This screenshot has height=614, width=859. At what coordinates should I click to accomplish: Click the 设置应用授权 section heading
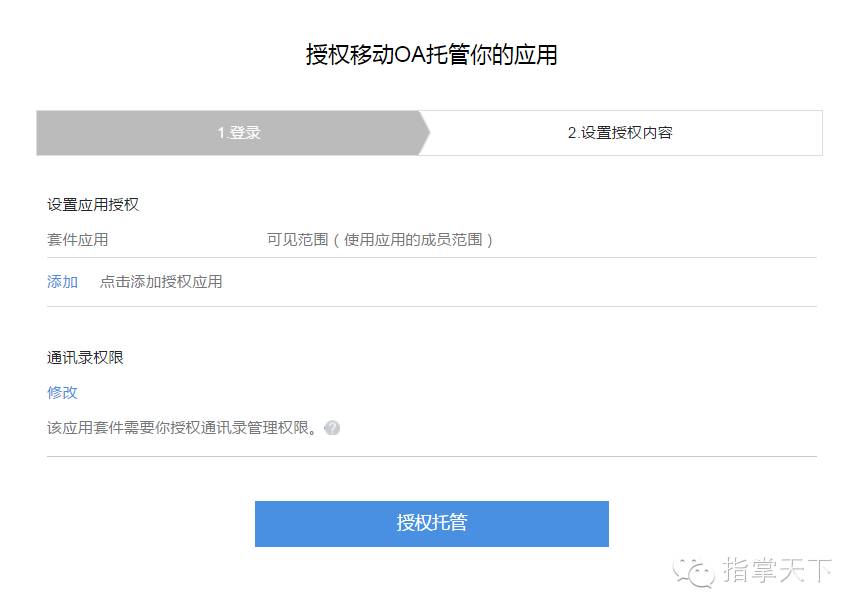[93, 205]
